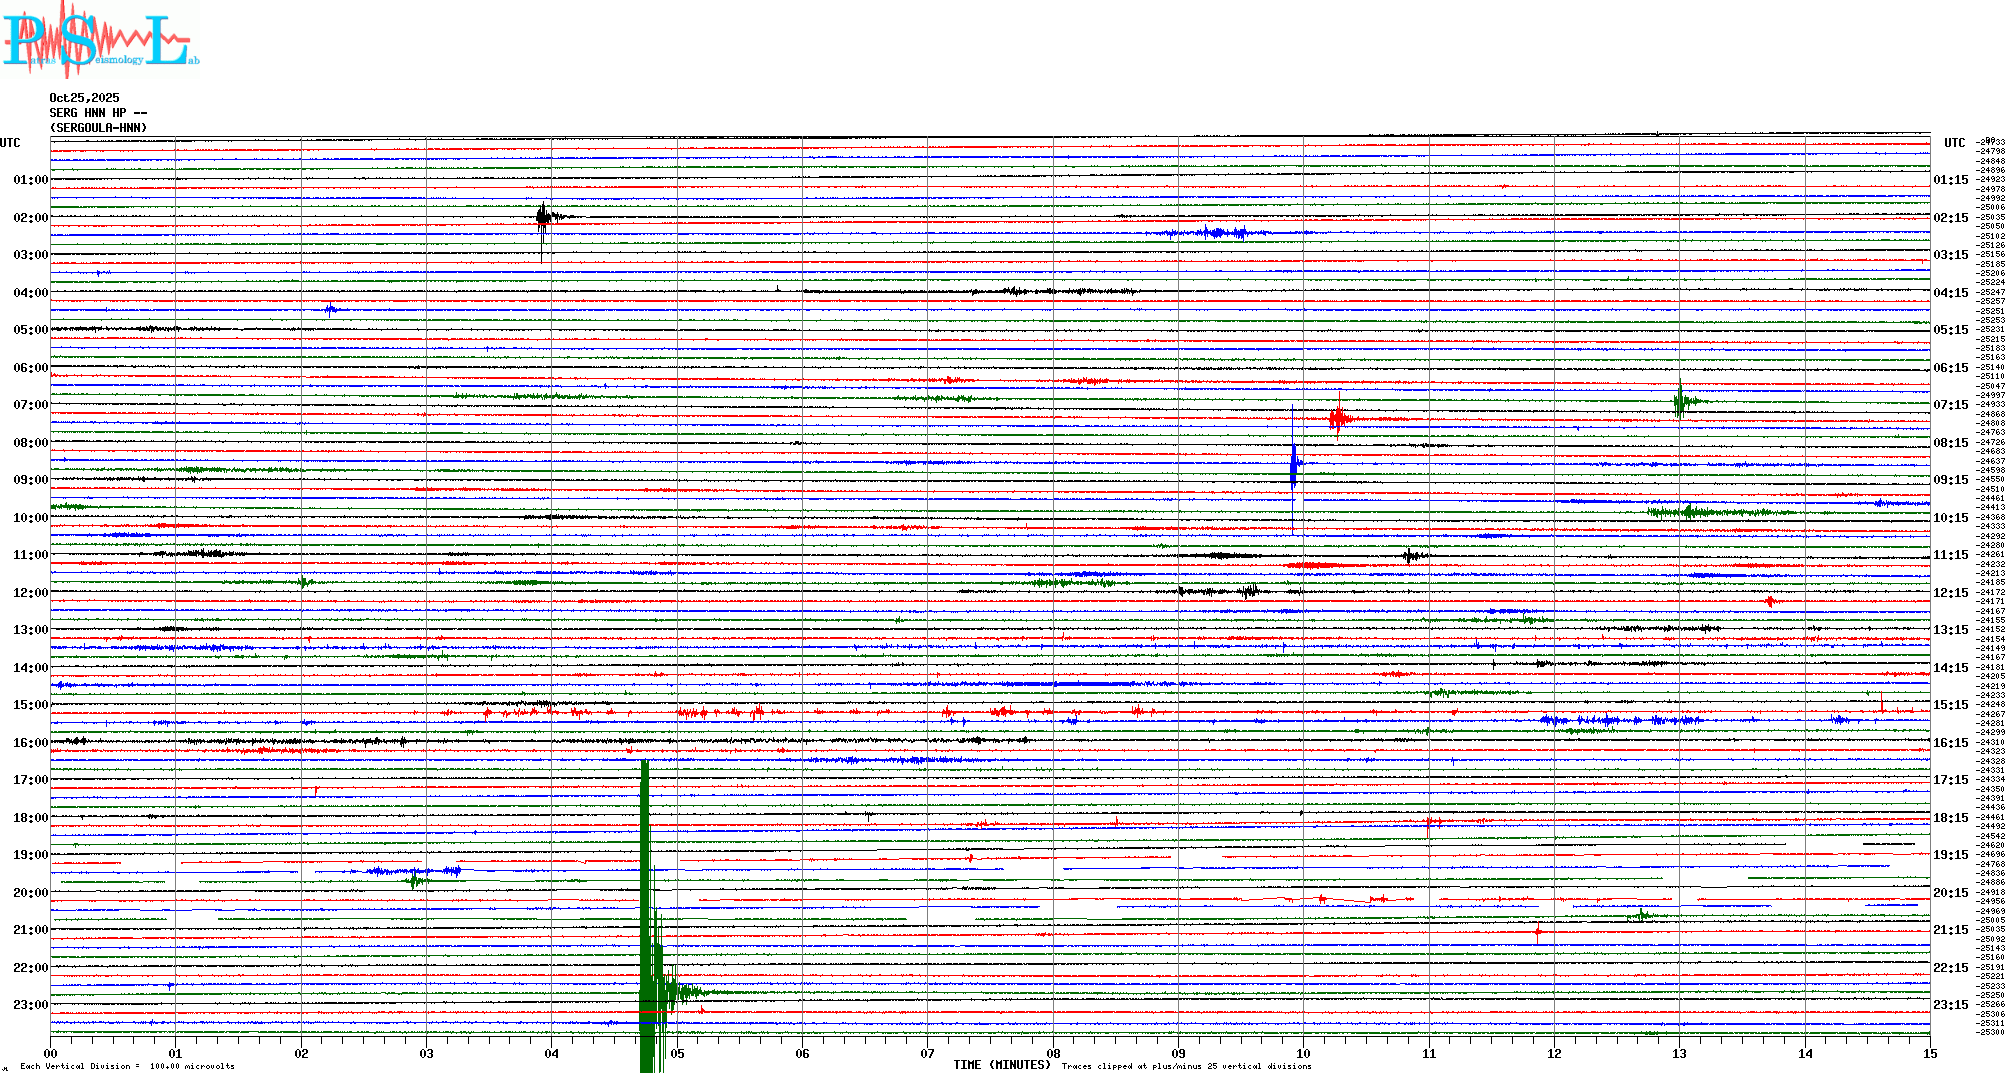Click the 17:00 hour label on left axis
This screenshot has height=1080, width=2010.
30,780
